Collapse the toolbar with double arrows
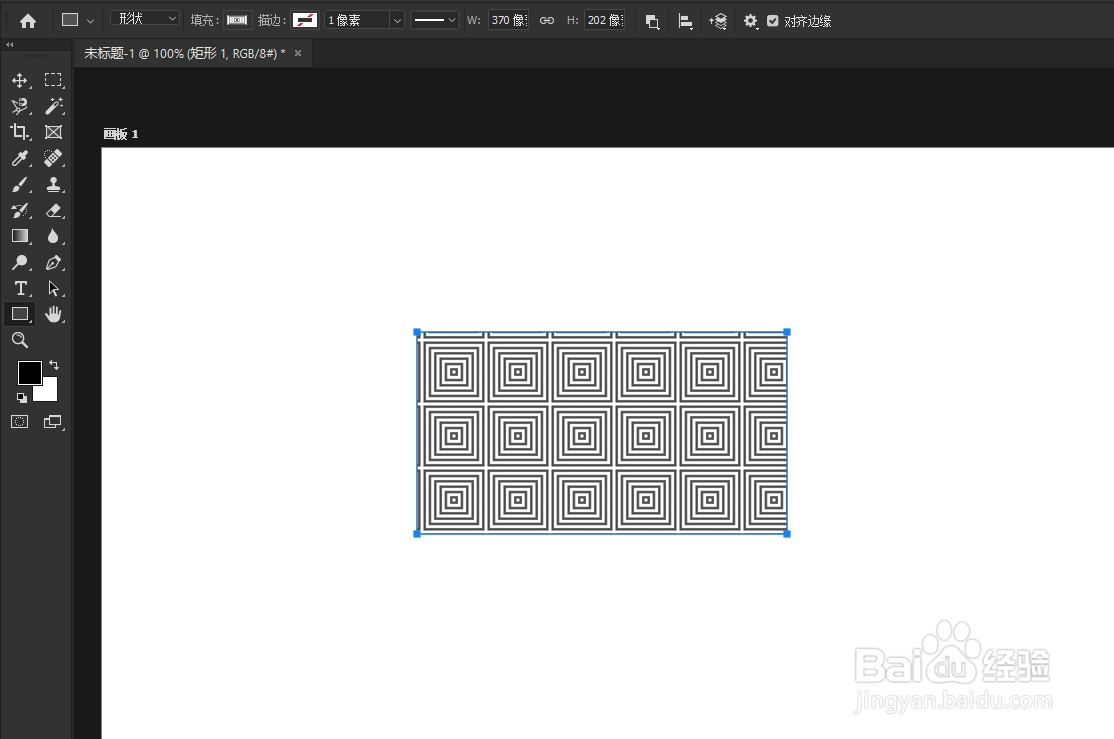1114x739 pixels. pos(10,44)
